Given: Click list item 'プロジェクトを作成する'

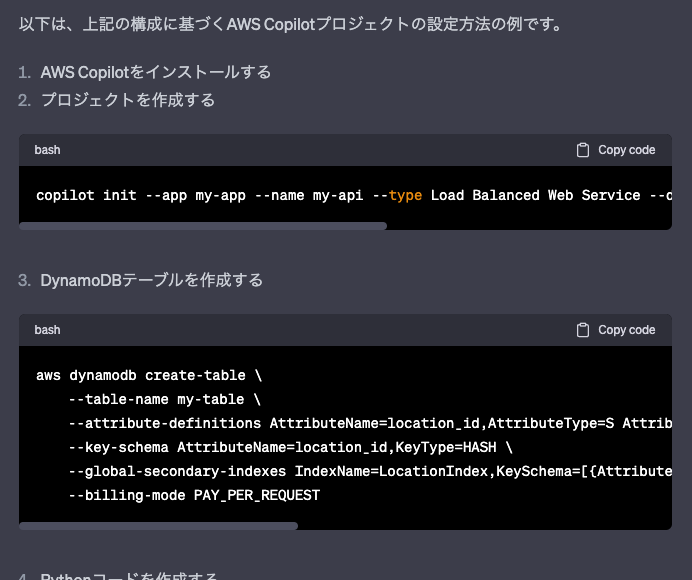Looking at the screenshot, I should point(128,100).
